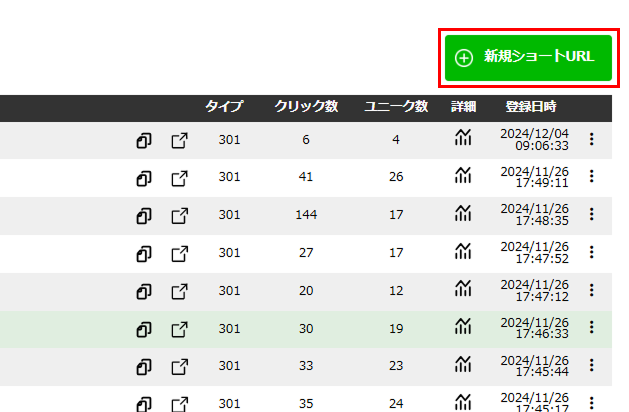Sort by クリック数 column header
Viewport: 629px width, 412px height.
point(306,107)
